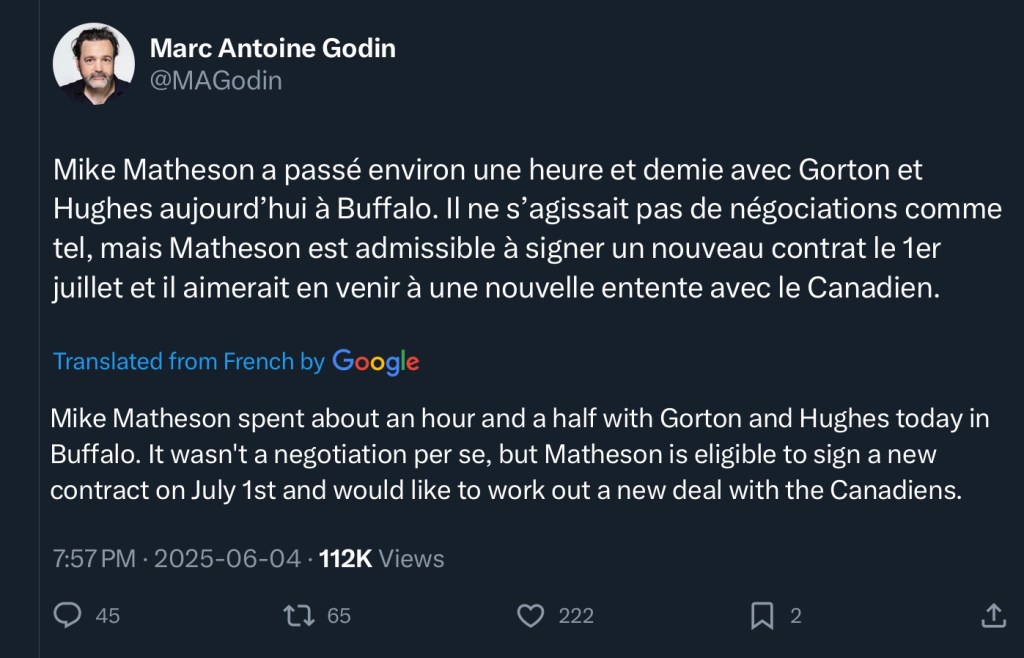
Task: Click the share upload icon
Action: pyautogui.click(x=993, y=615)
